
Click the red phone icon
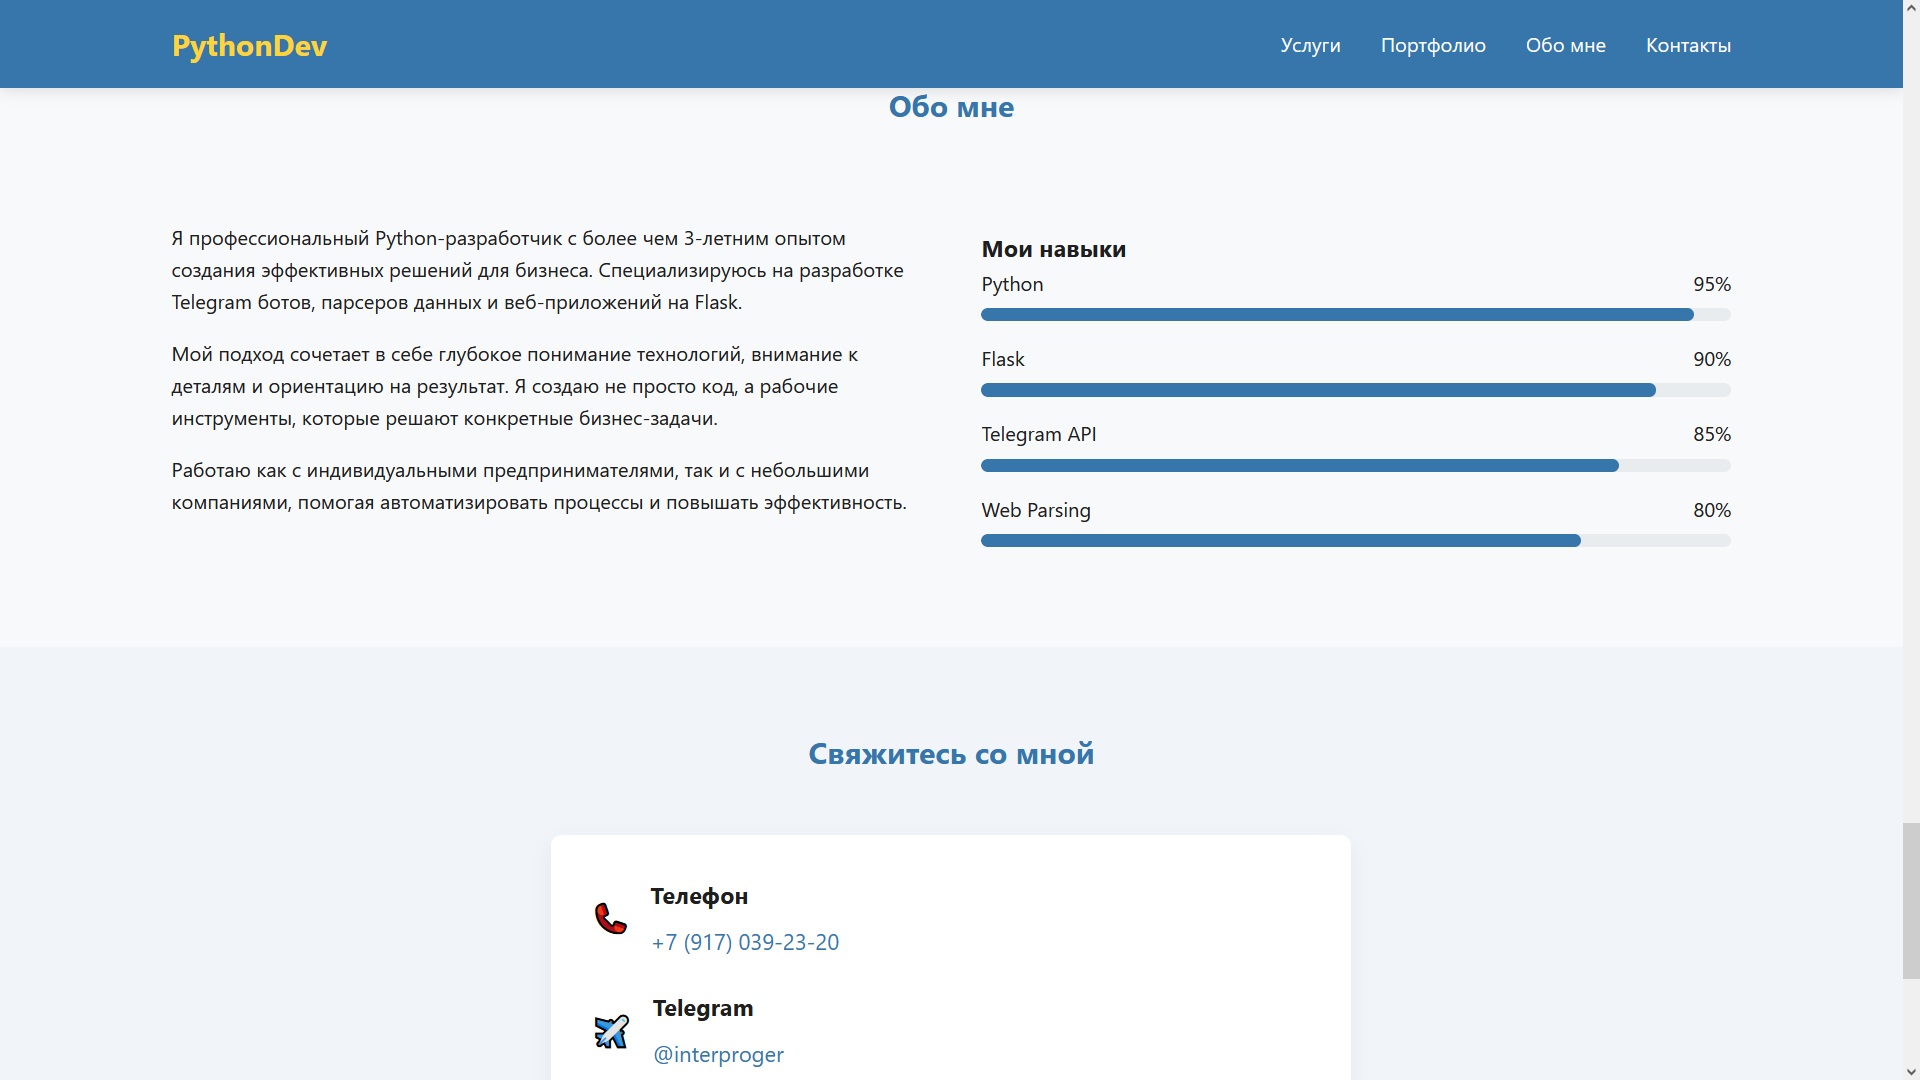click(x=610, y=918)
